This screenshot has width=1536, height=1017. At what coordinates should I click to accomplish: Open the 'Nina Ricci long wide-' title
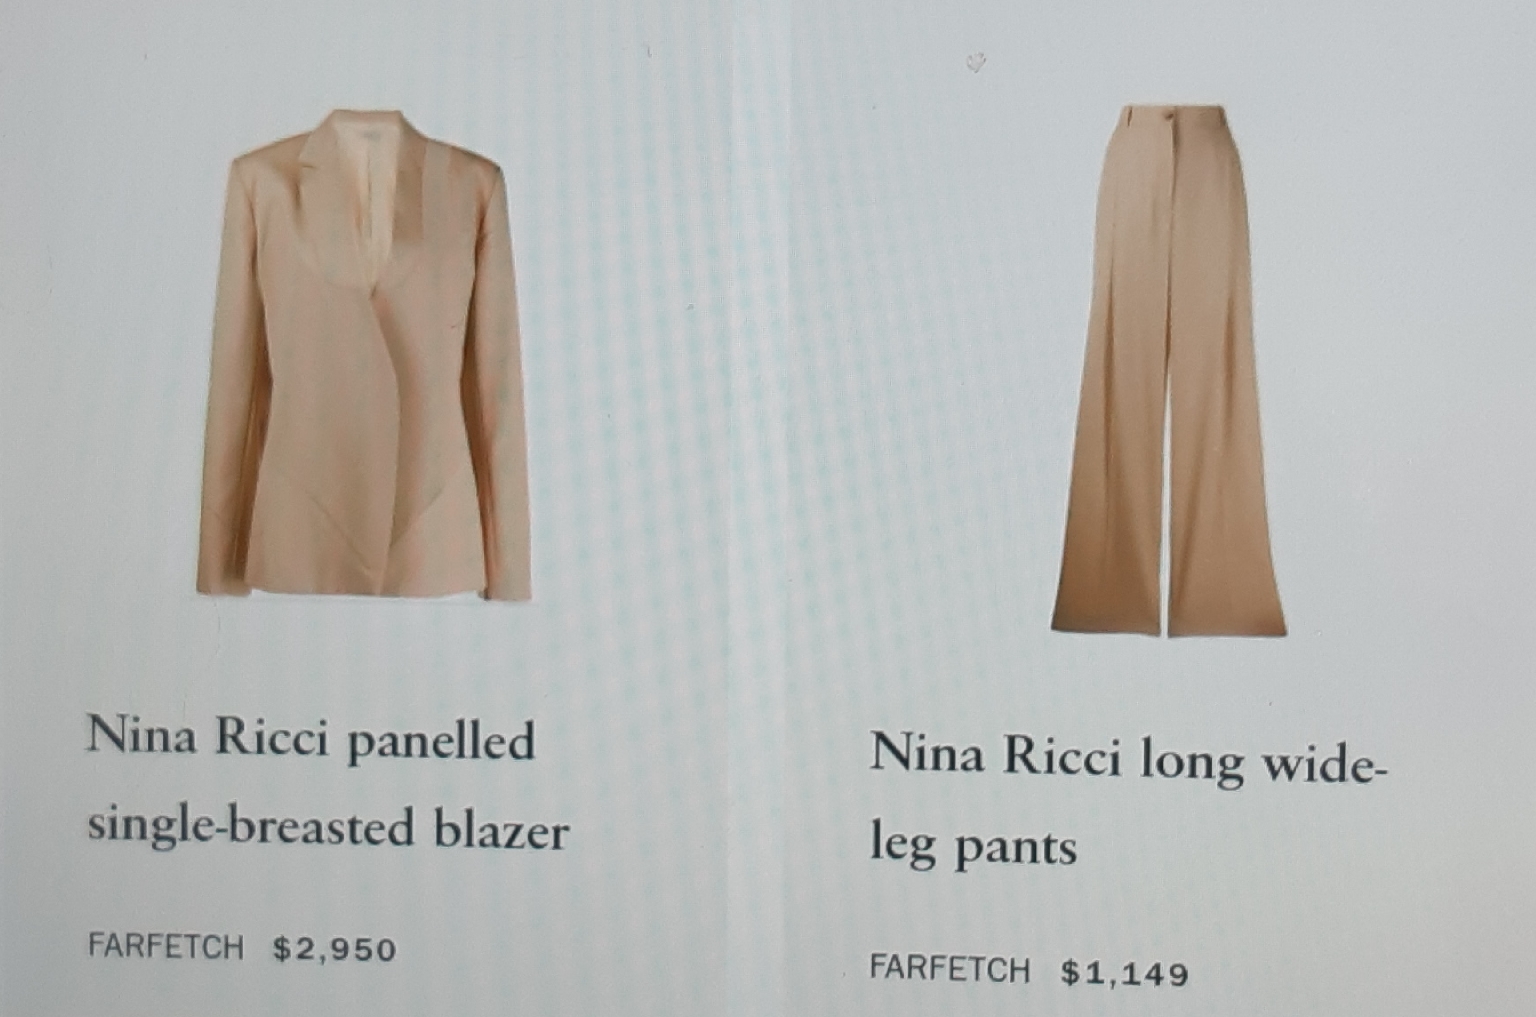pos(1129,758)
